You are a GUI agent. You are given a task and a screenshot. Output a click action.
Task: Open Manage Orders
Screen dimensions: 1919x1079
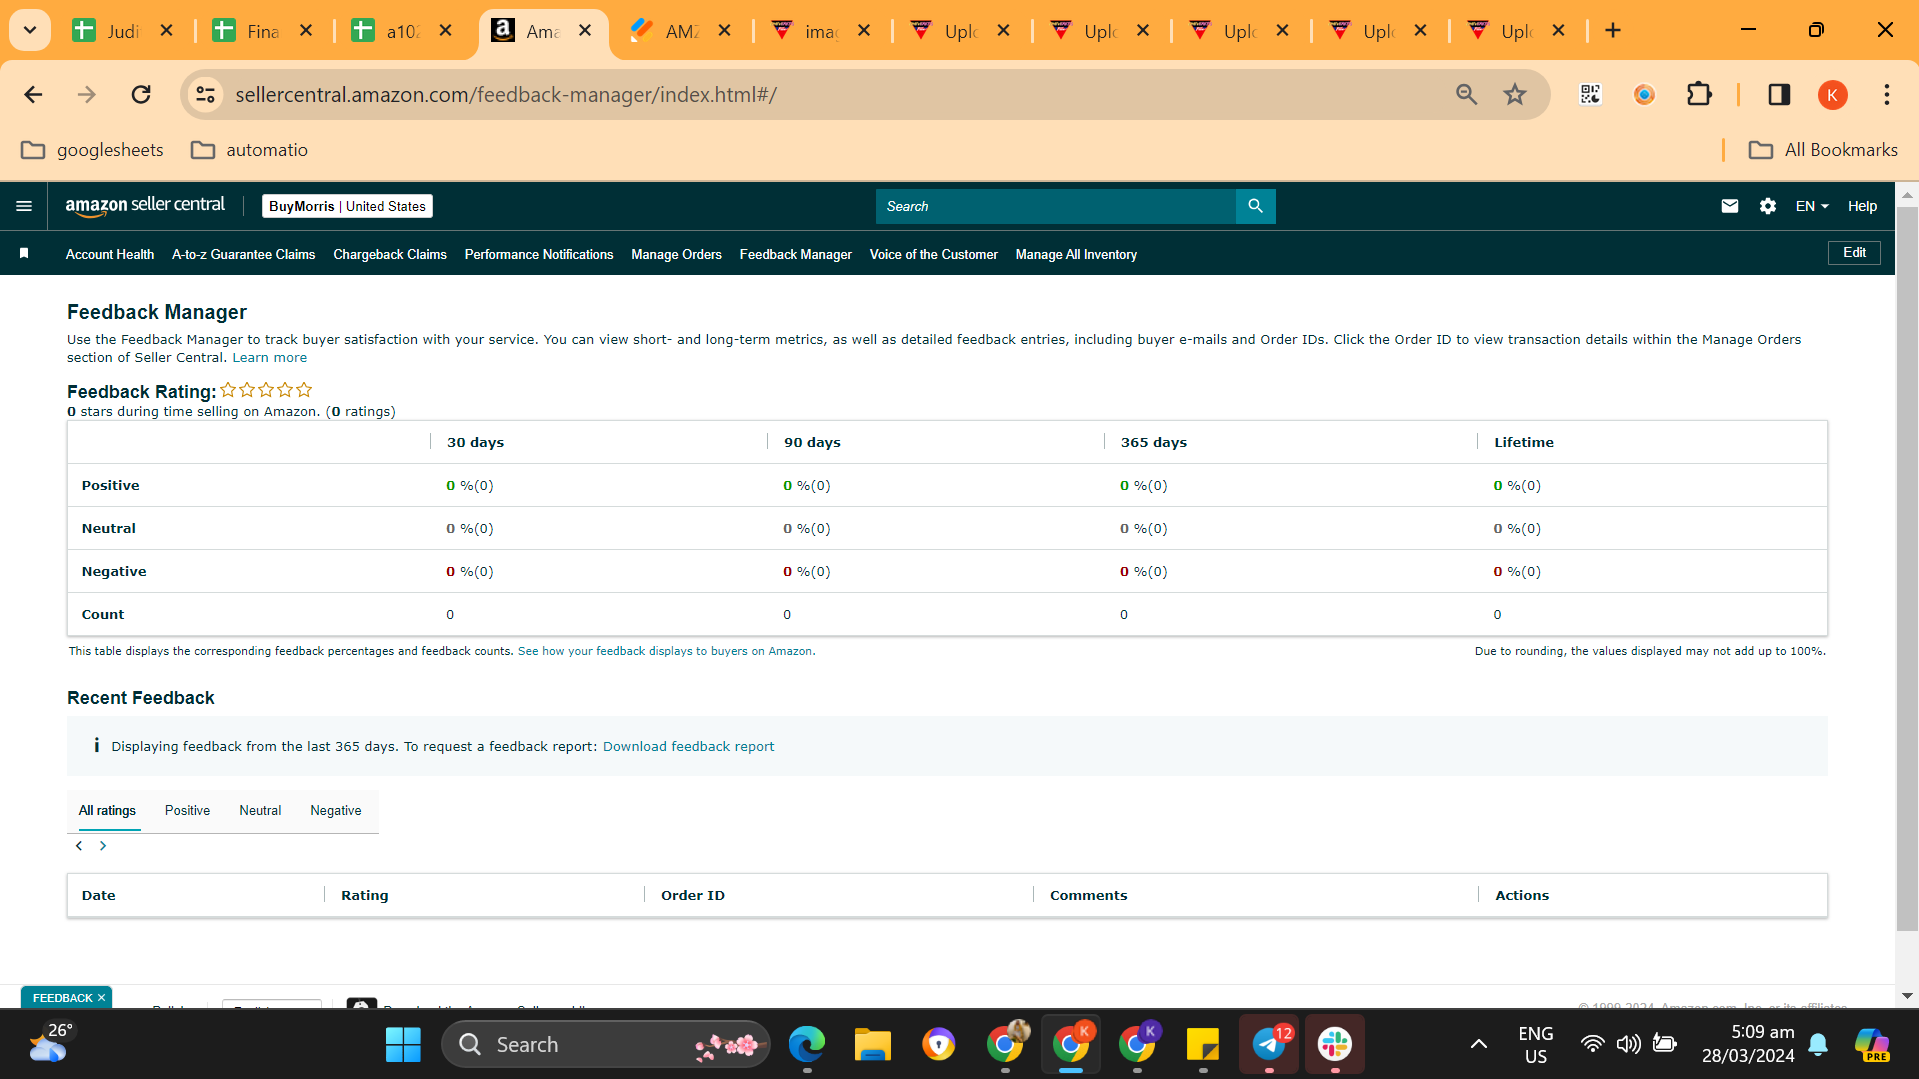coord(676,255)
